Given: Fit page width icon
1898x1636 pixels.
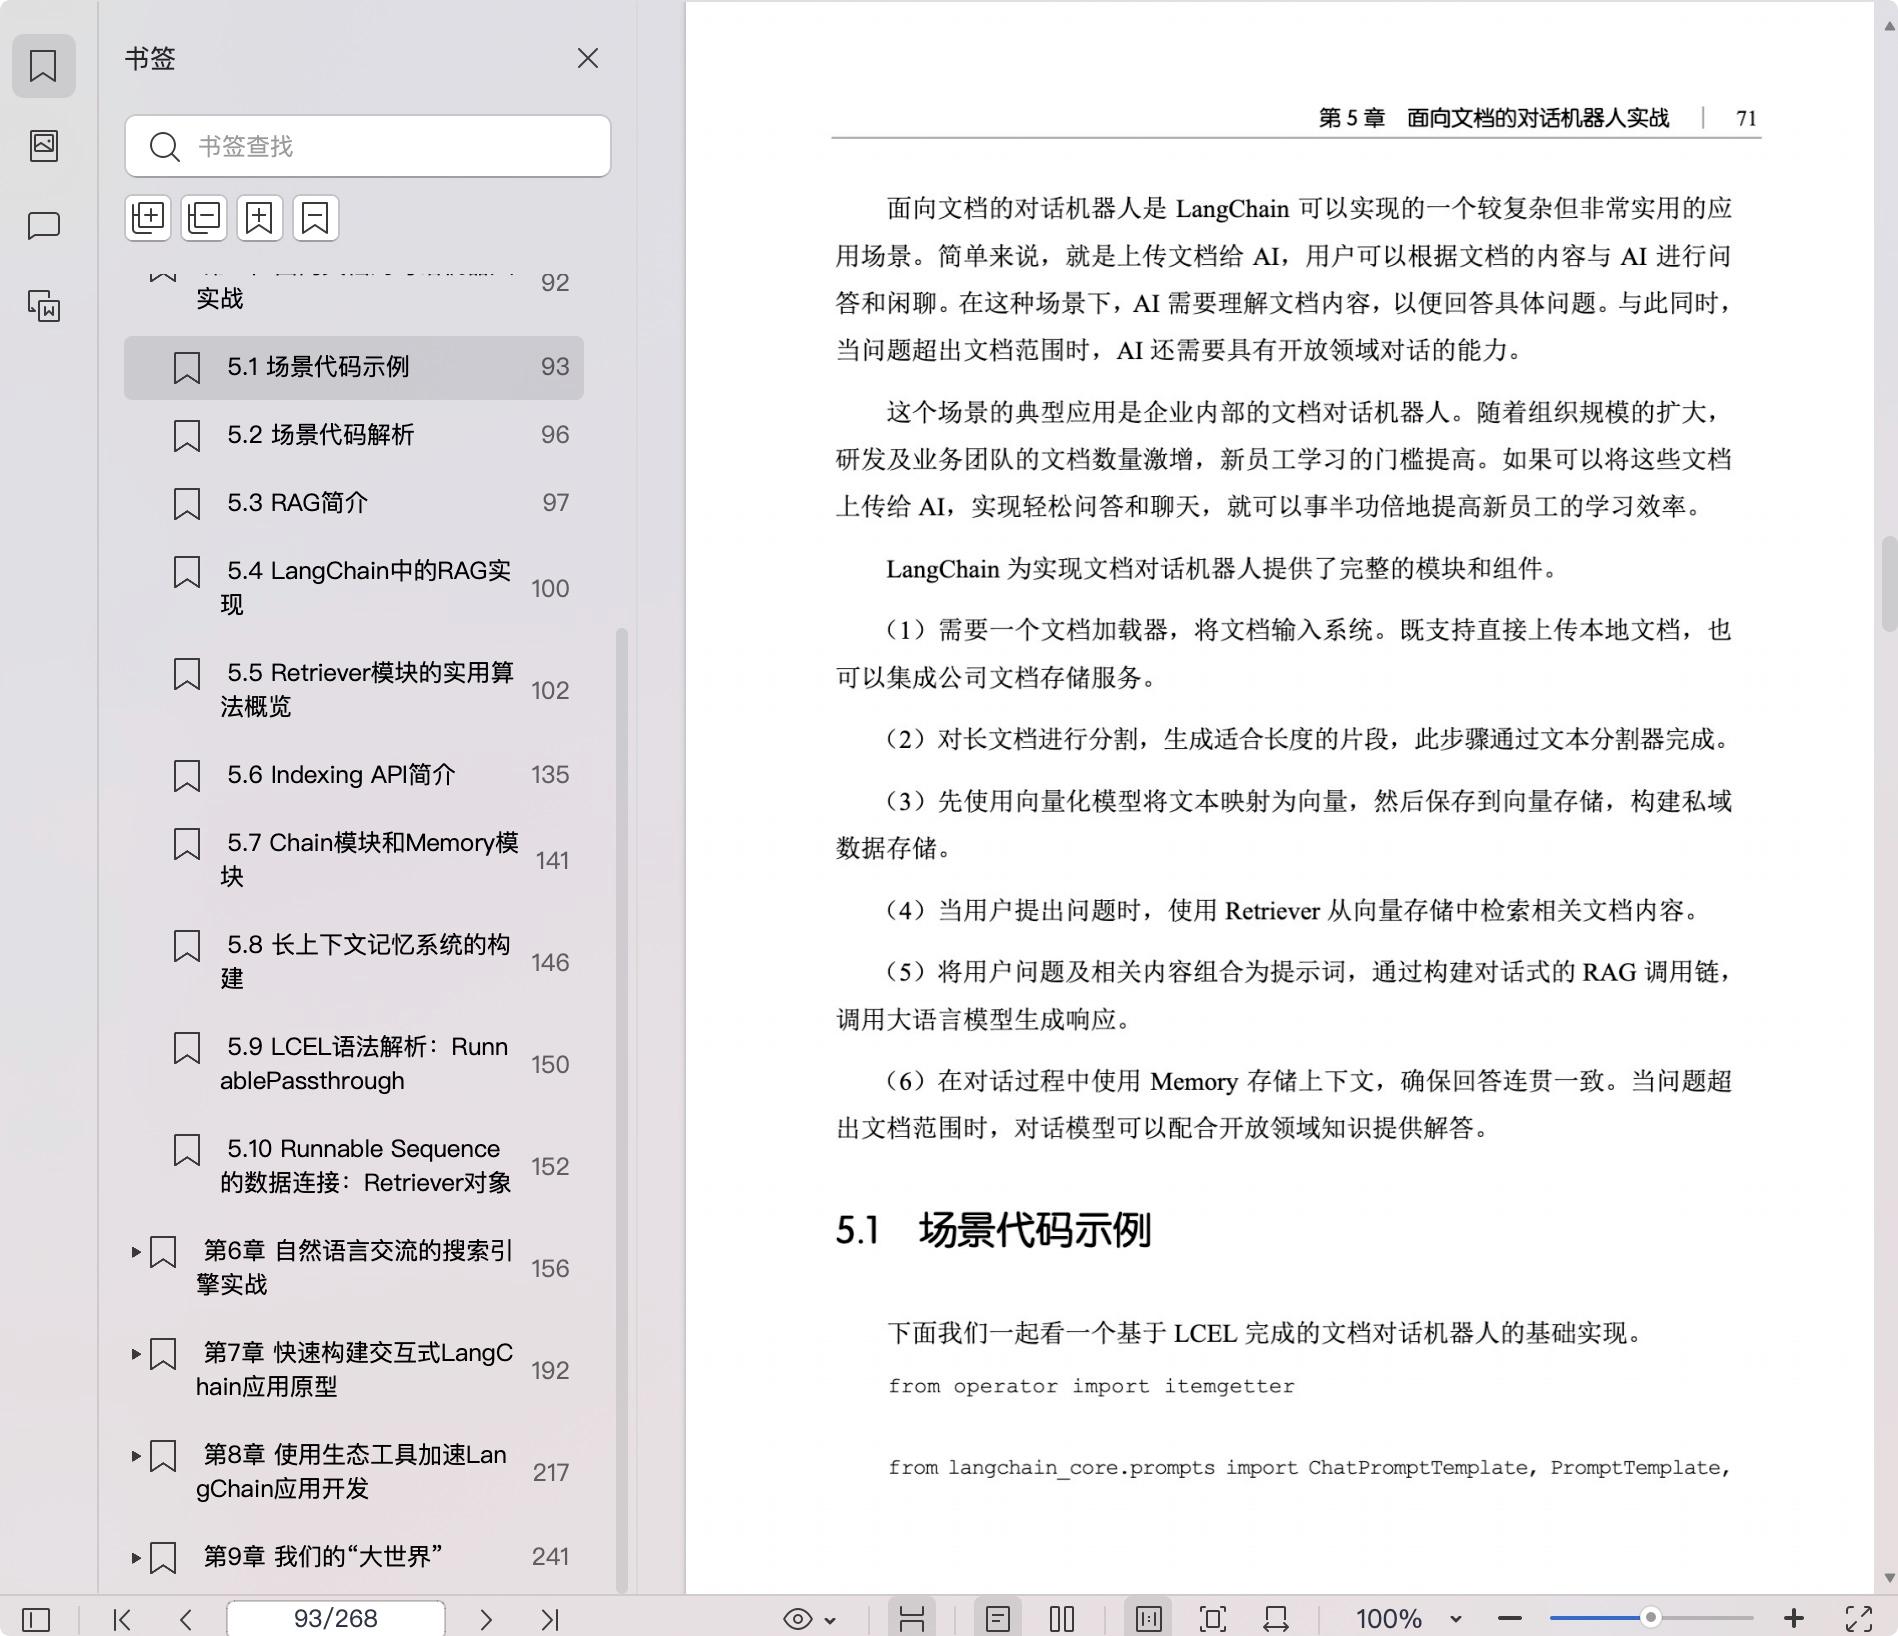Looking at the screenshot, I should [x=1276, y=1619].
